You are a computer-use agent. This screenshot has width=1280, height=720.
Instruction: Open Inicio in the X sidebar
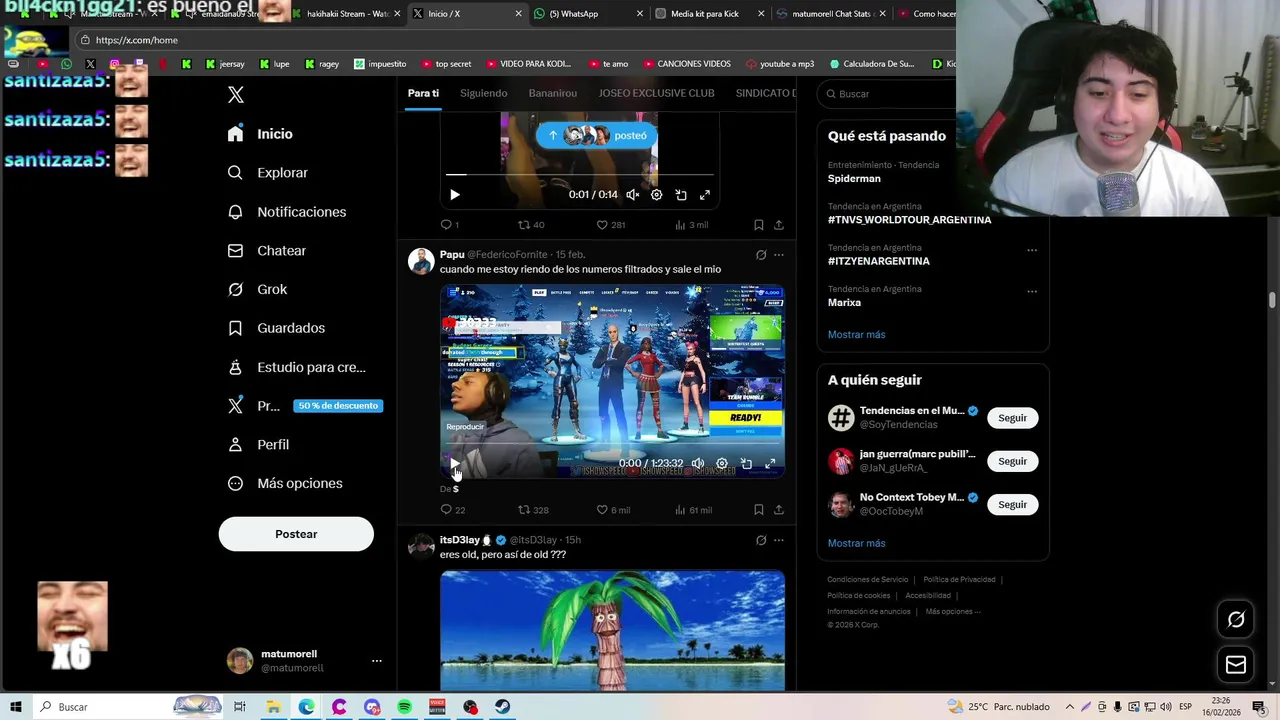[x=260, y=134]
